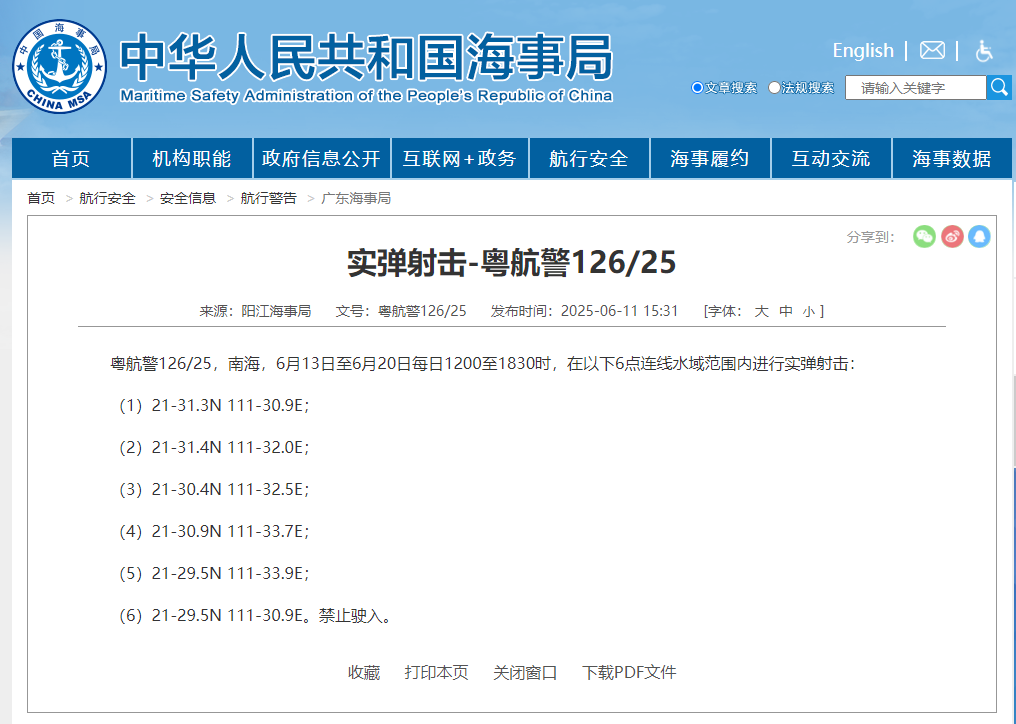
Task: Open the 海事数据 menu
Action: 952,158
